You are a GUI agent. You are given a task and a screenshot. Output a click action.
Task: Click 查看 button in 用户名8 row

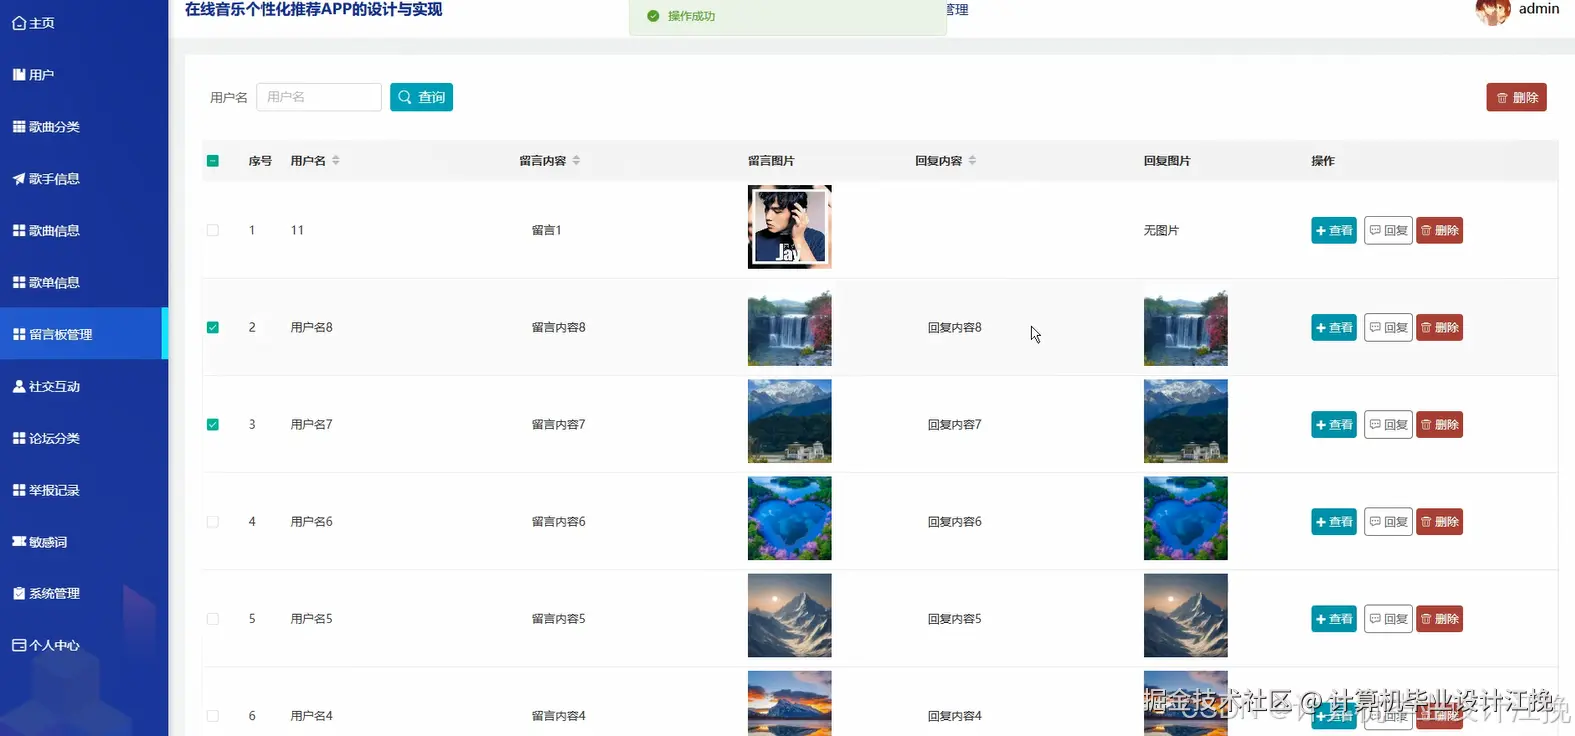pos(1334,327)
